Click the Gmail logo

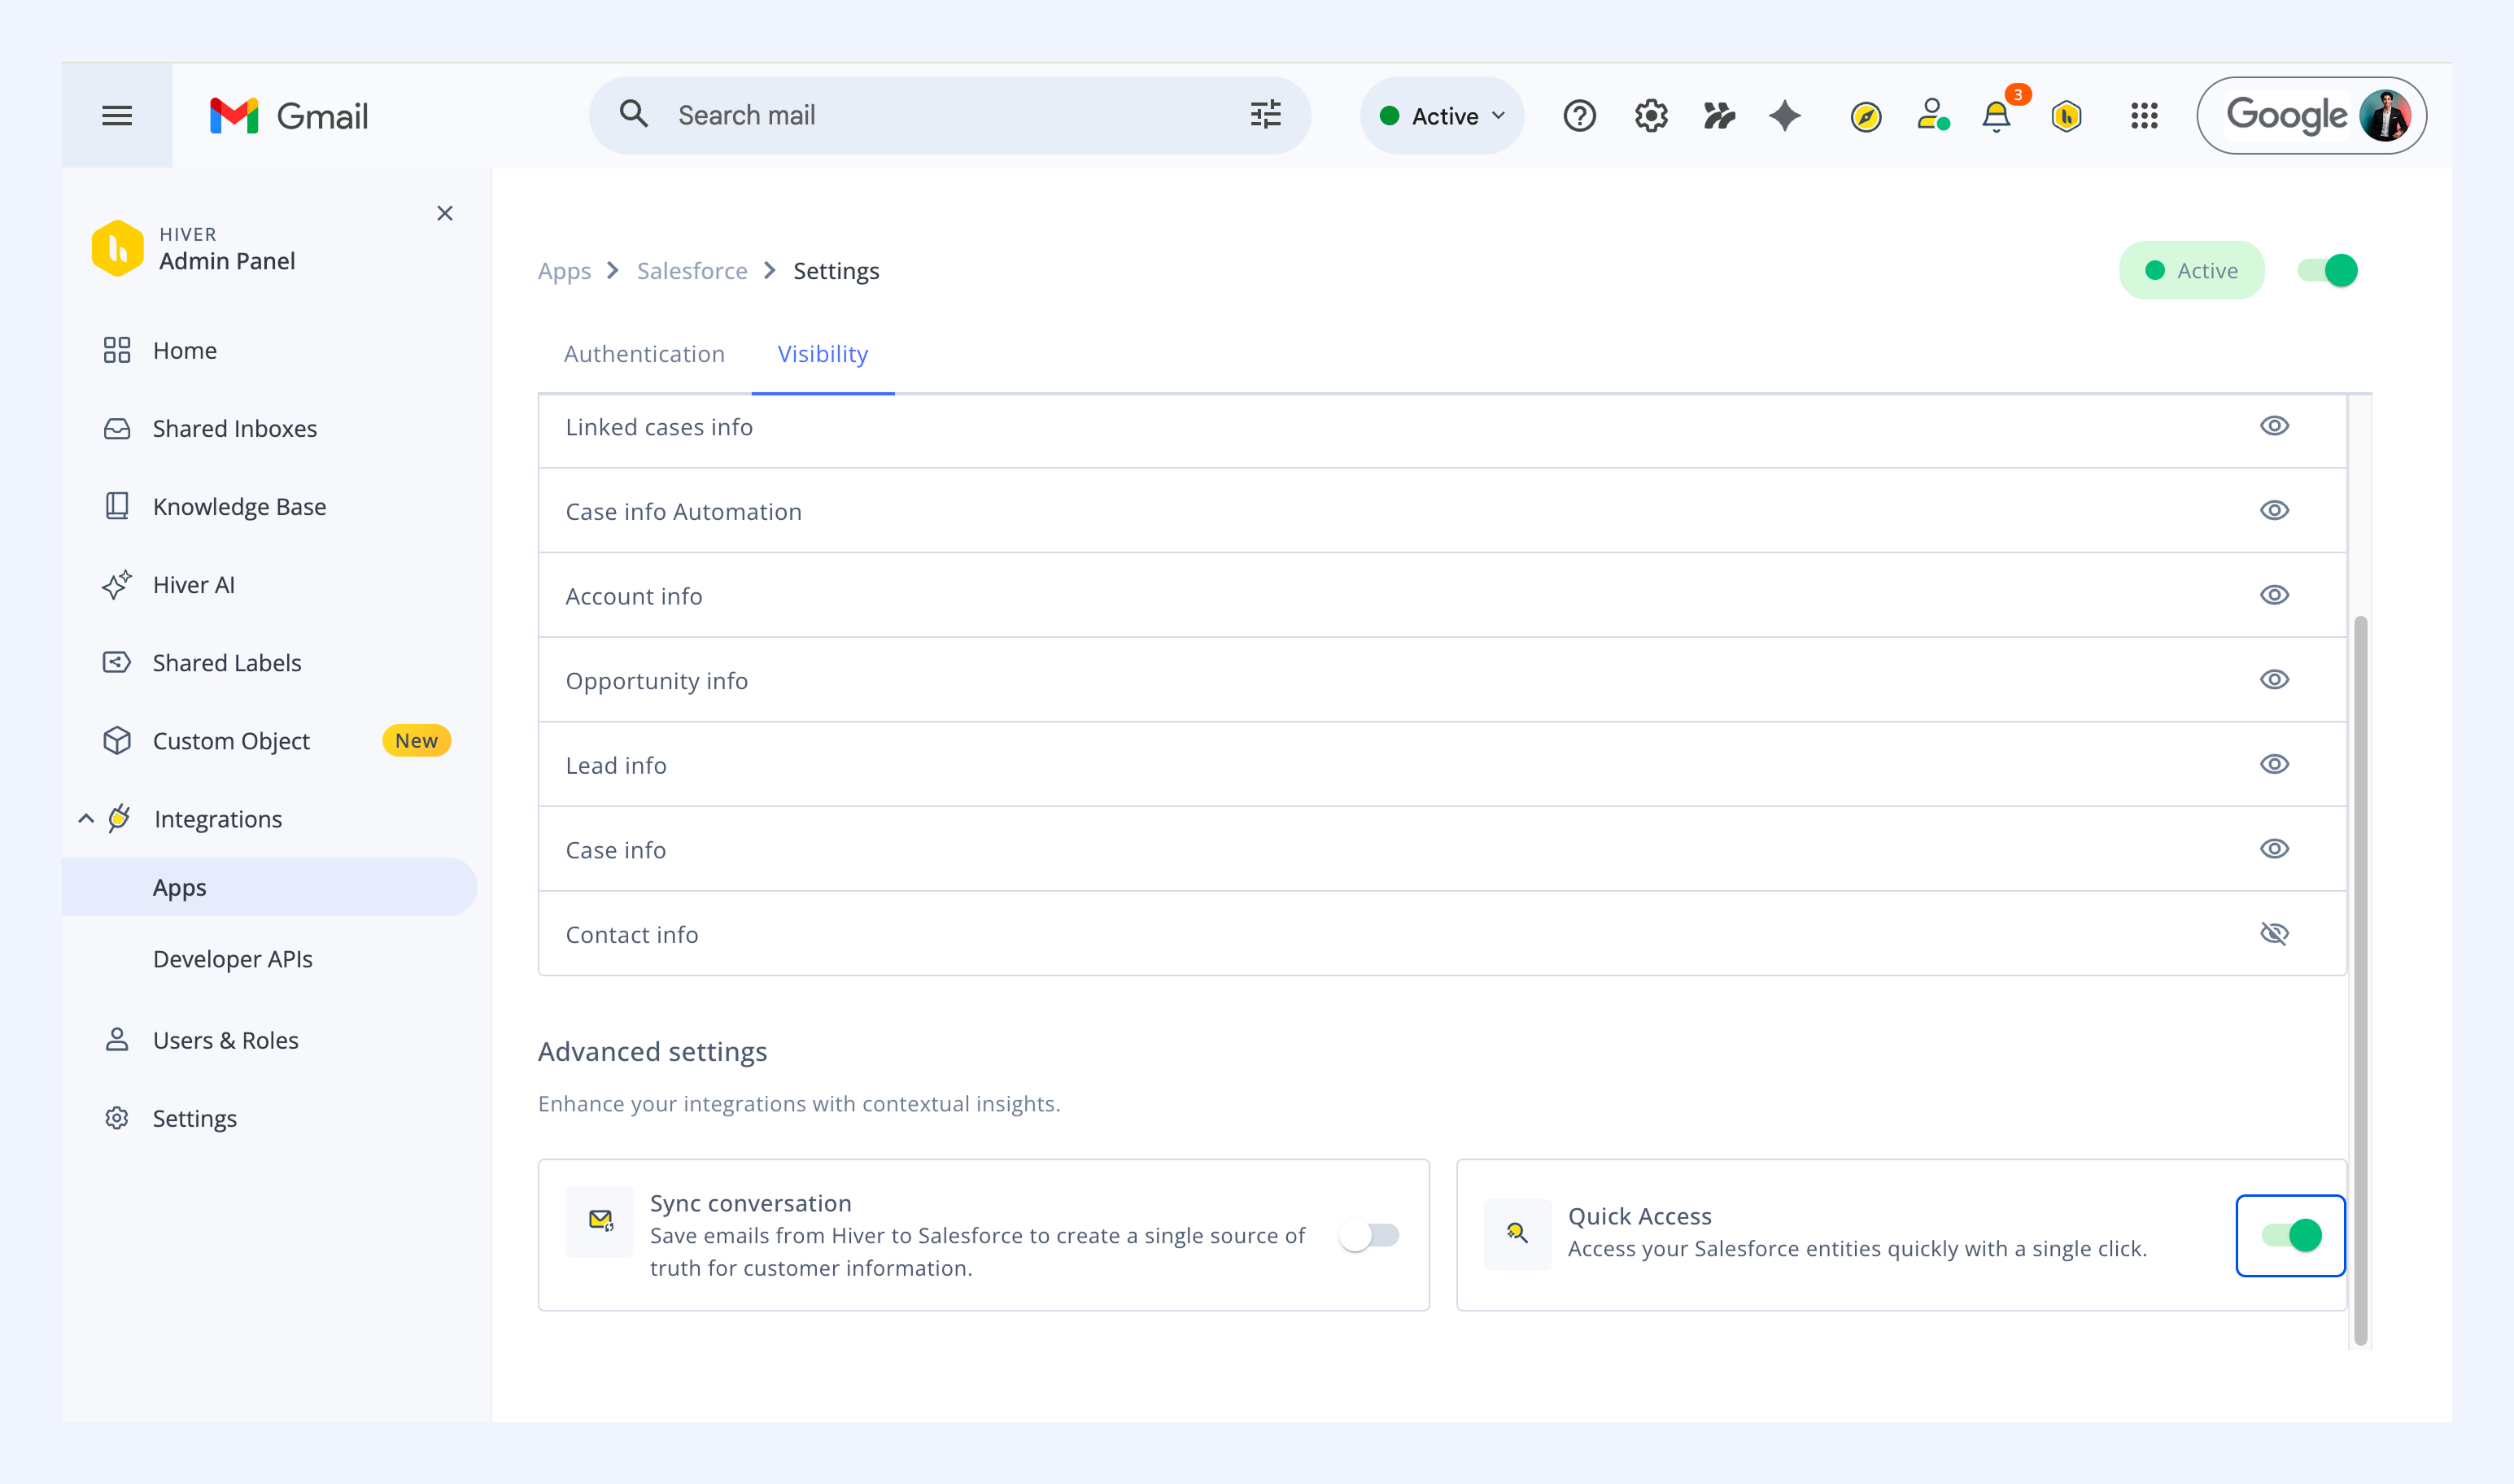(289, 116)
